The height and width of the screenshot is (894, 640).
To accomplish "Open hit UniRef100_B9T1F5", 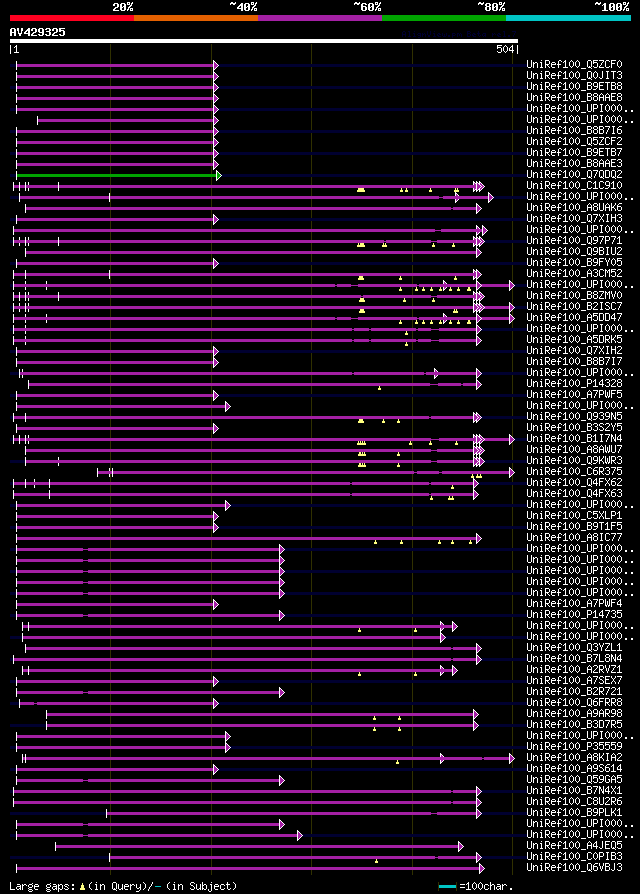I will tap(574, 526).
